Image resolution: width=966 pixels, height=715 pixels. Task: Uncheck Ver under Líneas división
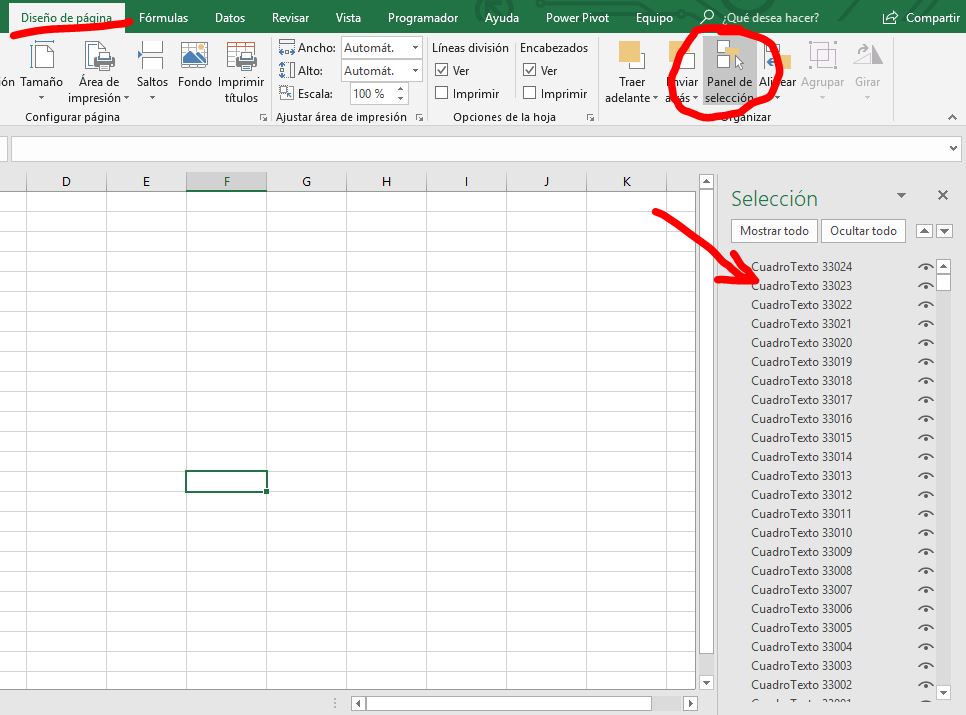(442, 71)
